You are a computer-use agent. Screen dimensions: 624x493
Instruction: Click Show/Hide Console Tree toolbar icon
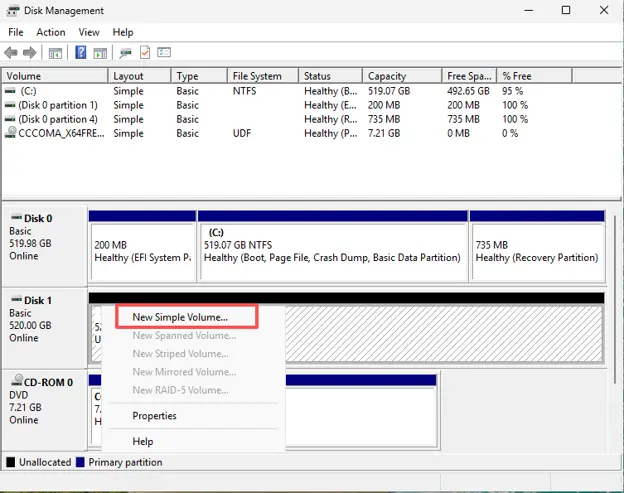click(x=55, y=53)
